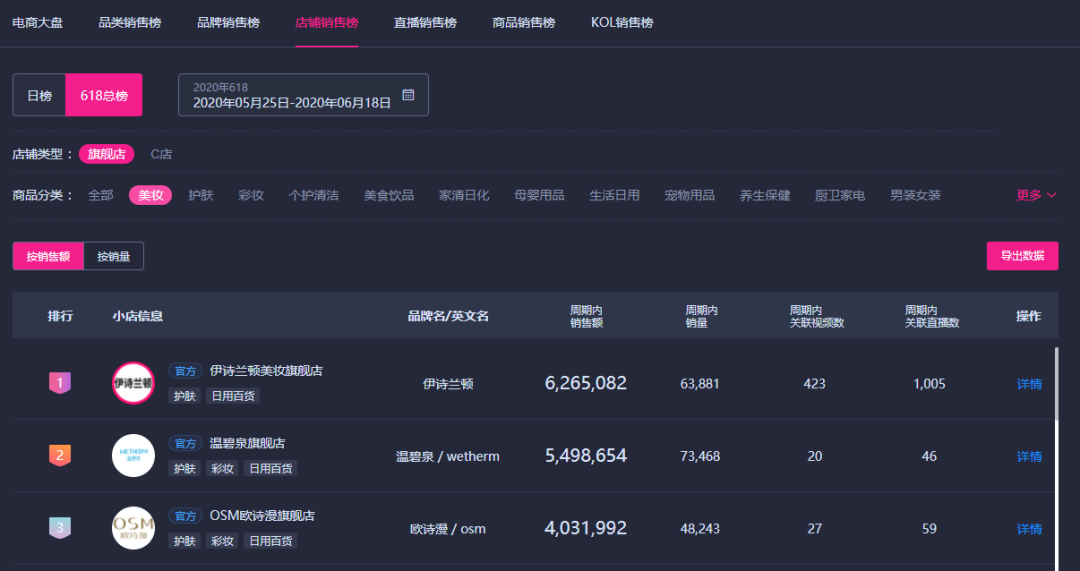Filter by 母婴用品 category

(x=539, y=196)
